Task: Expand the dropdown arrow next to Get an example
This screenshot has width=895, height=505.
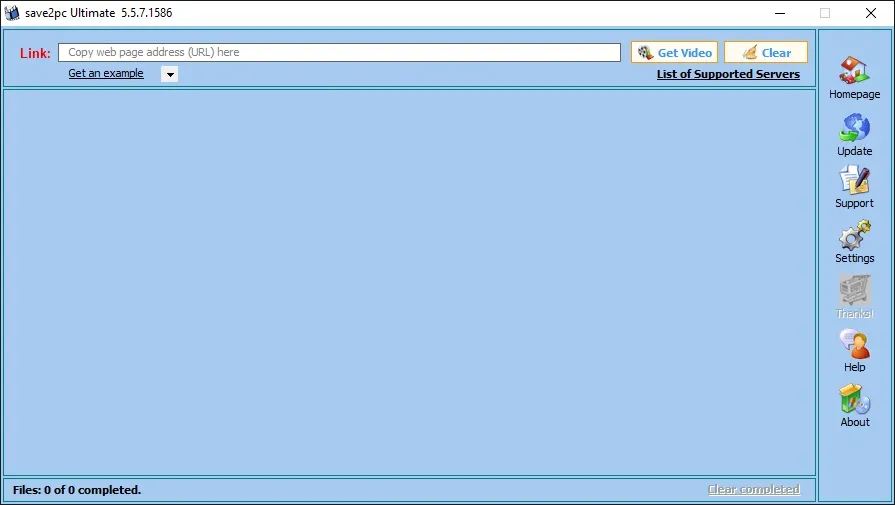Action: (x=170, y=74)
